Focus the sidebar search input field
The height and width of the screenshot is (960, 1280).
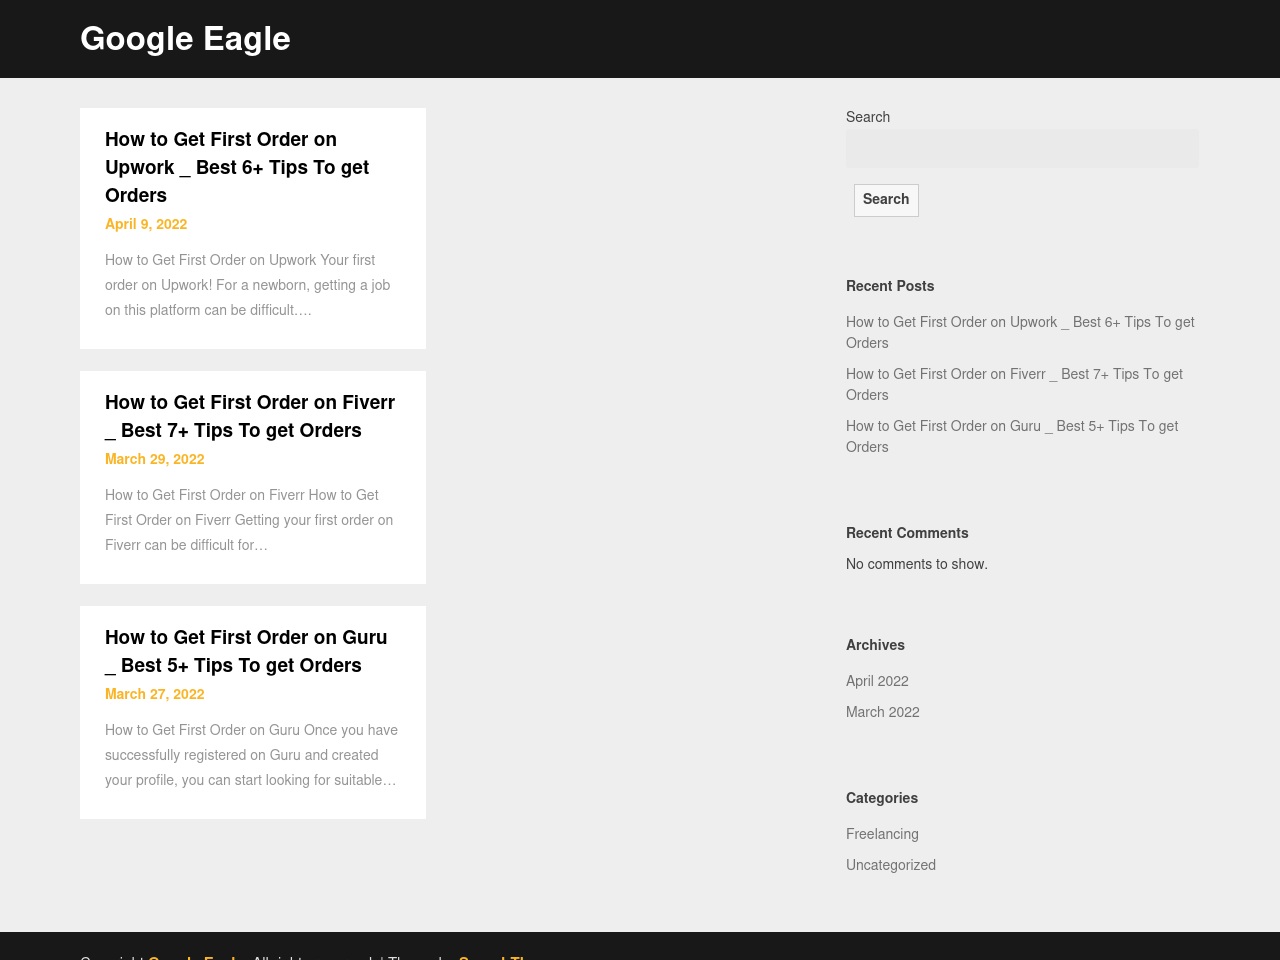click(x=1022, y=148)
